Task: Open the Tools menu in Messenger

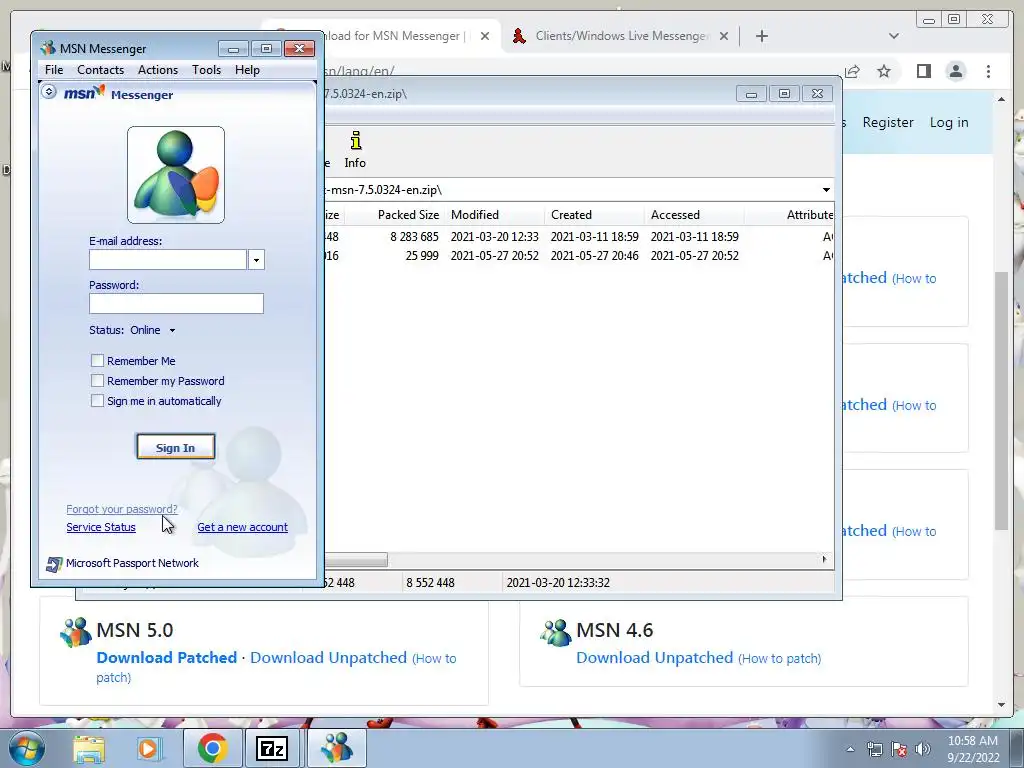Action: click(206, 70)
